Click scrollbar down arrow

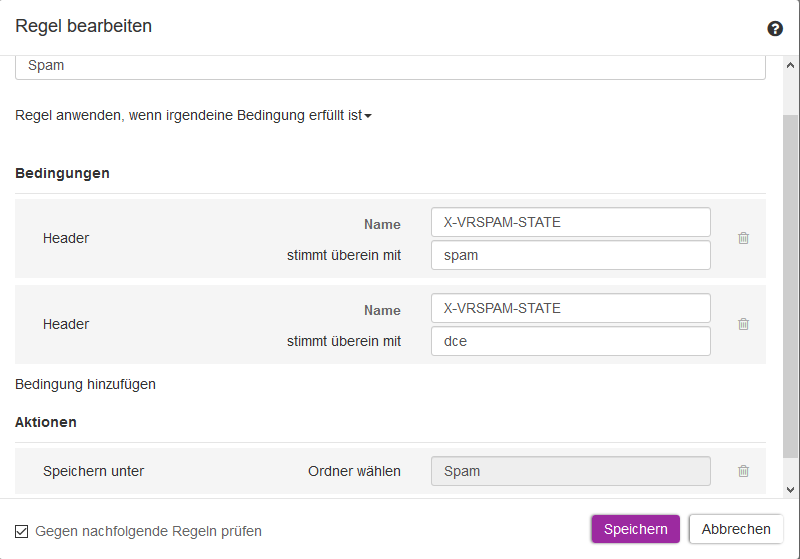point(791,490)
